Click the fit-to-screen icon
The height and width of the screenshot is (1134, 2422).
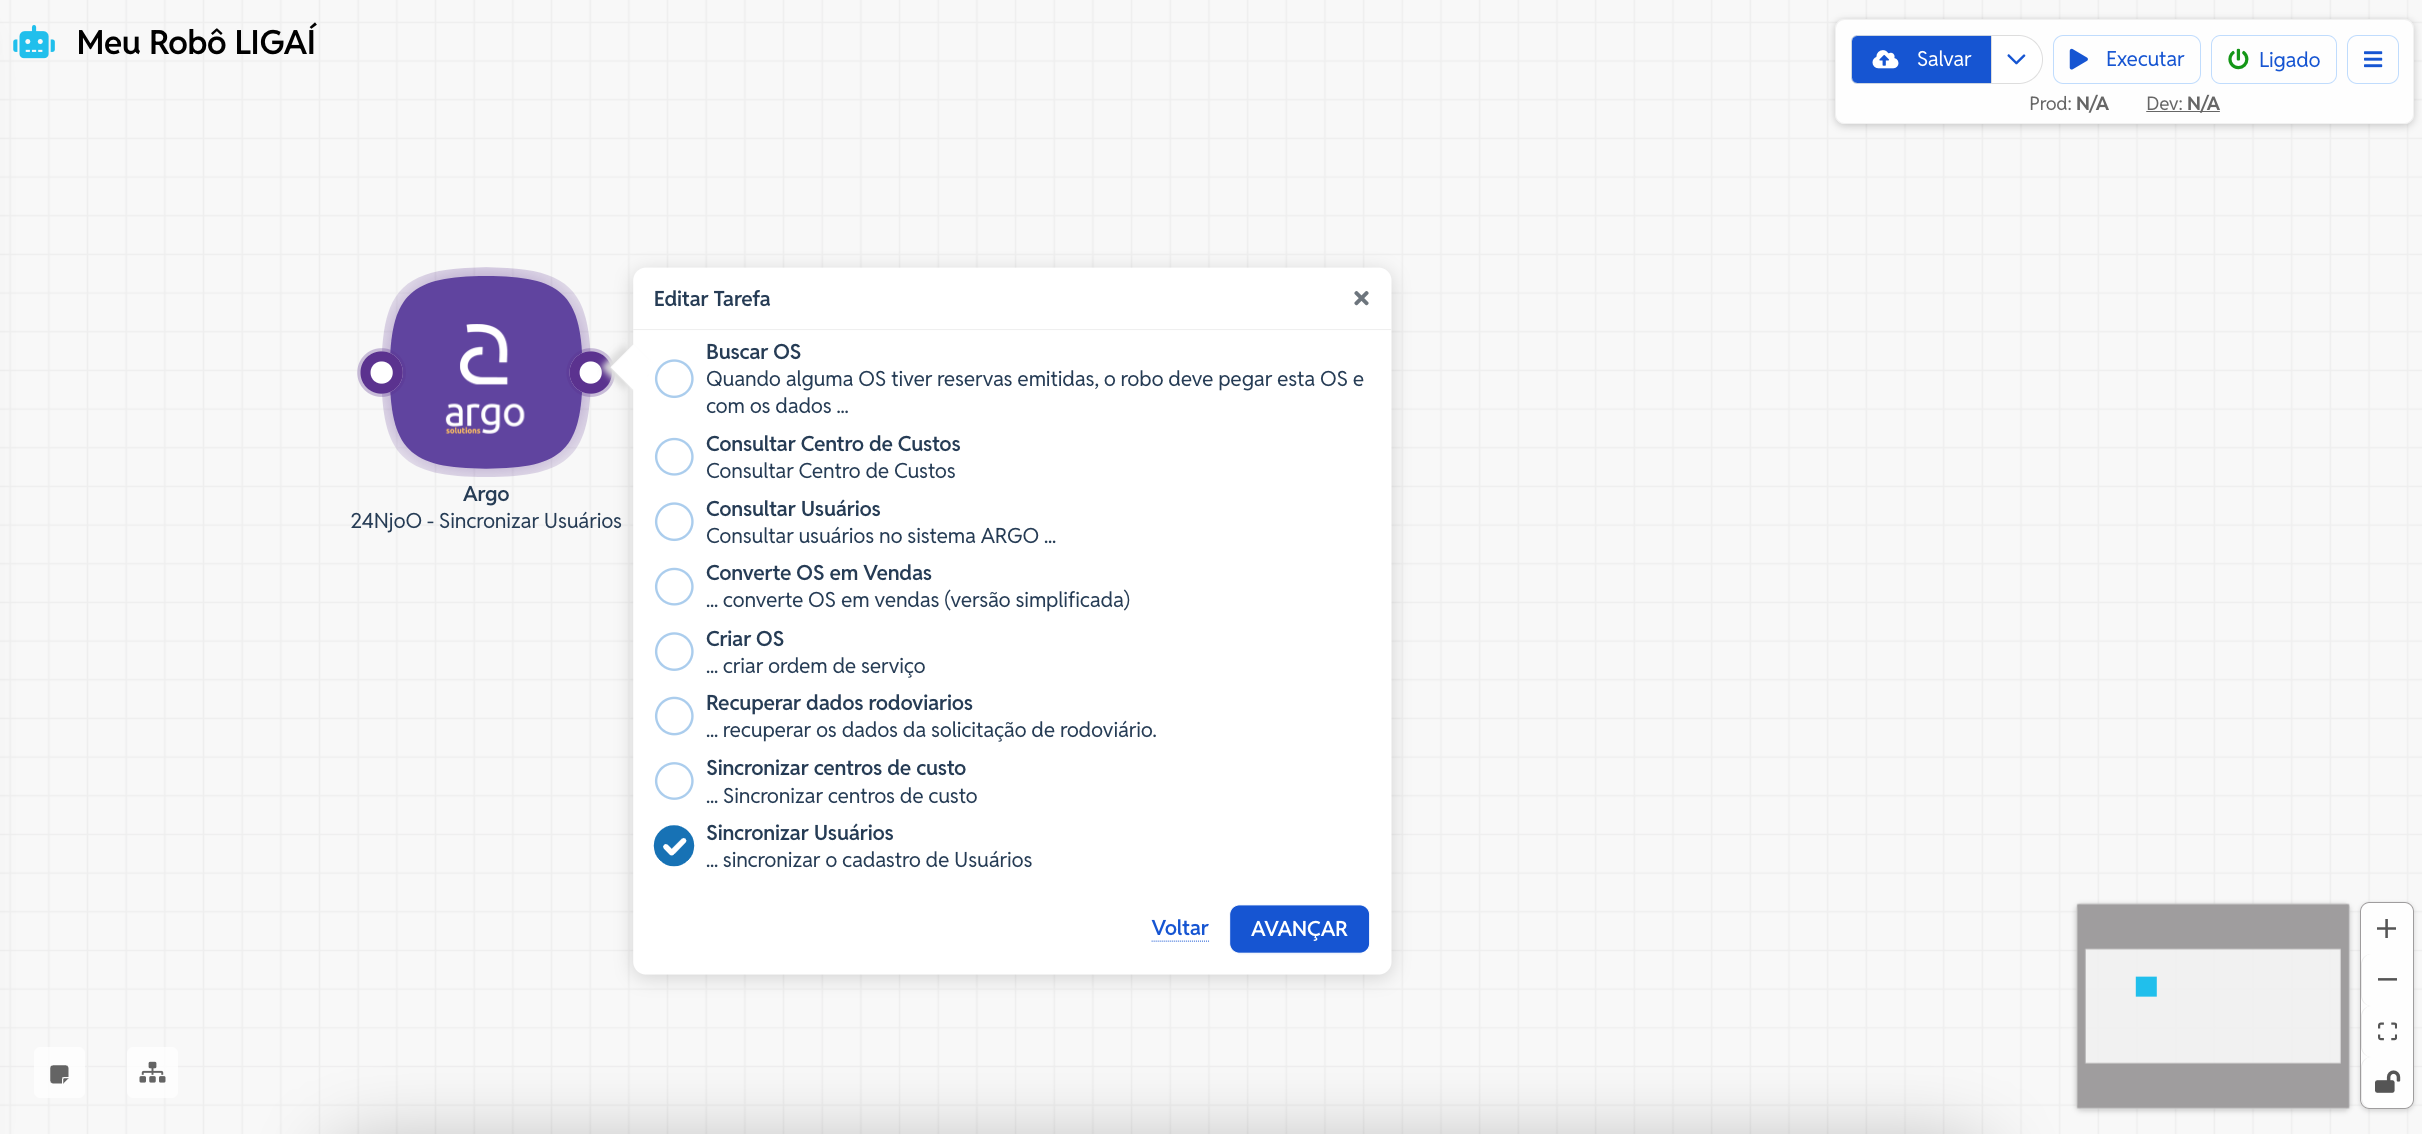pos(2386,1031)
